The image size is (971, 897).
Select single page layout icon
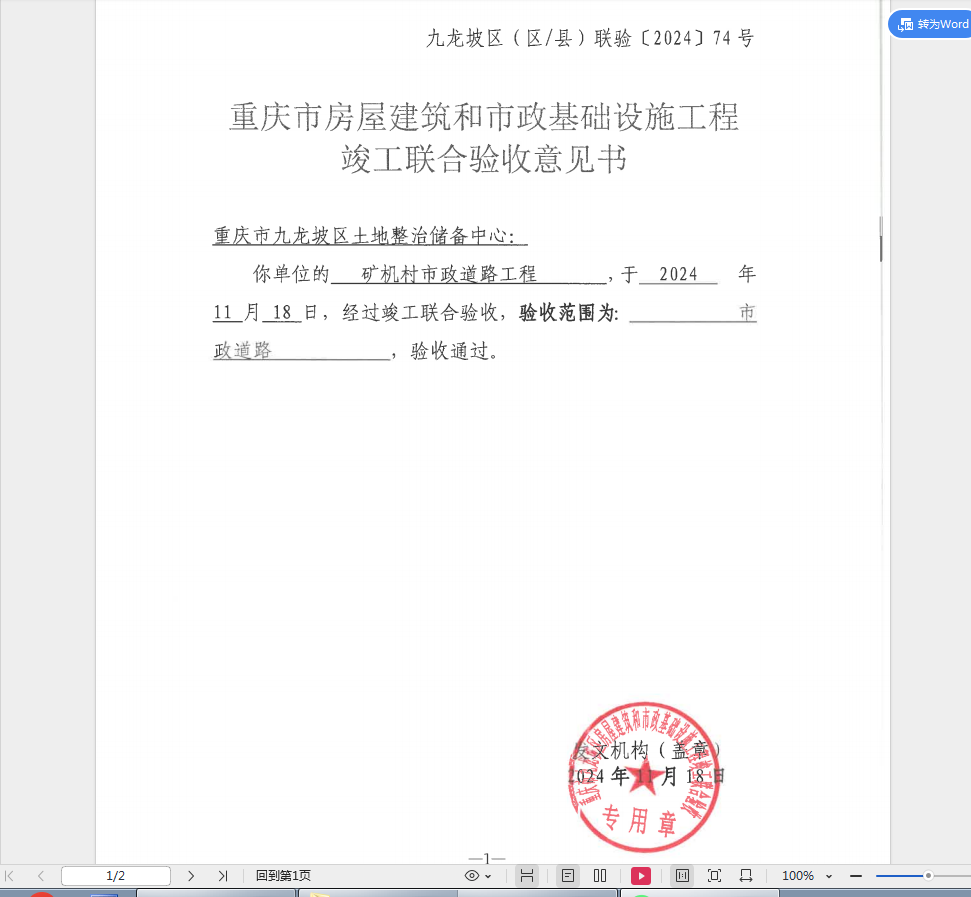[568, 875]
